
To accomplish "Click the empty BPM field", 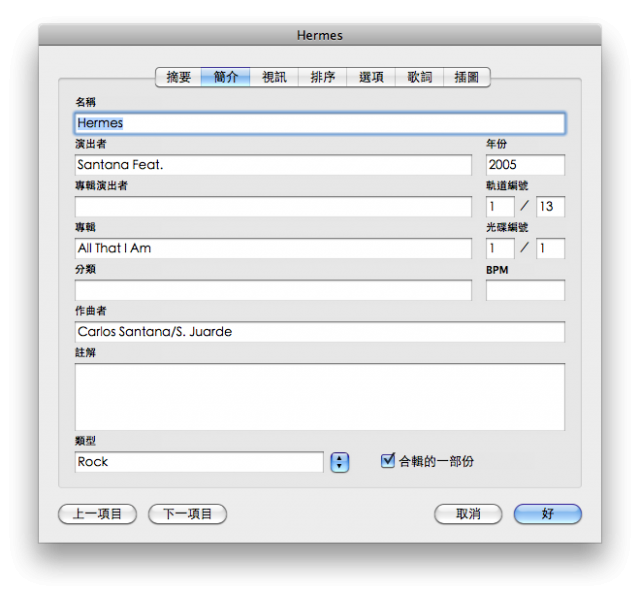I will 525,290.
